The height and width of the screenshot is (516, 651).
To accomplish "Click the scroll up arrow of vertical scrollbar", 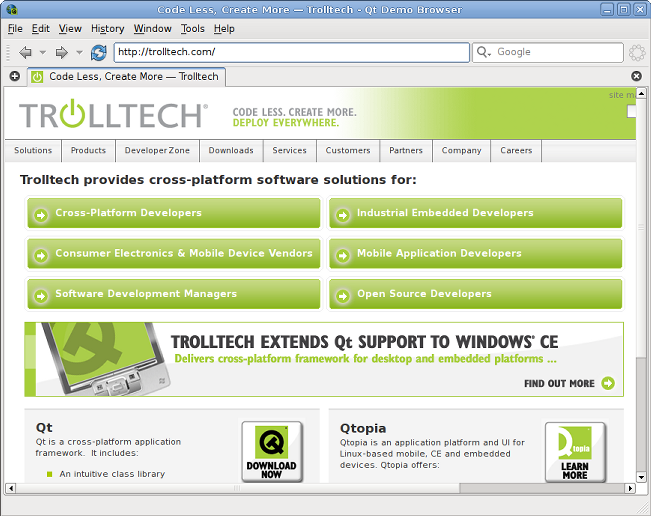I will click(641, 93).
